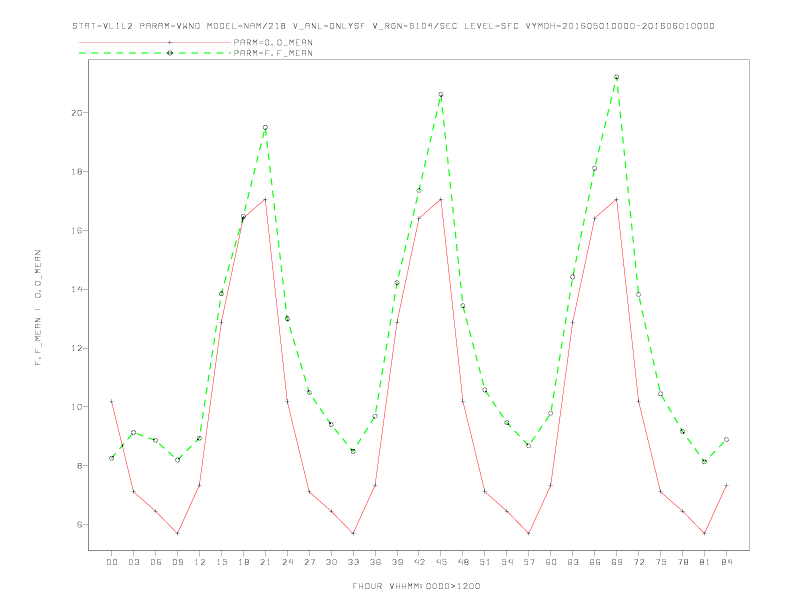
Task: Click red O.O_MEAN peak marker at hour 69
Action: click(616, 199)
